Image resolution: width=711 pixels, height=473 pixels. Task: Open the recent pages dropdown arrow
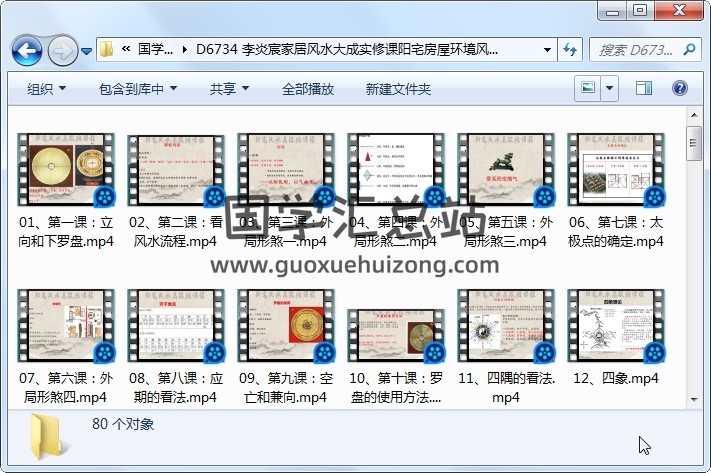coord(87,50)
